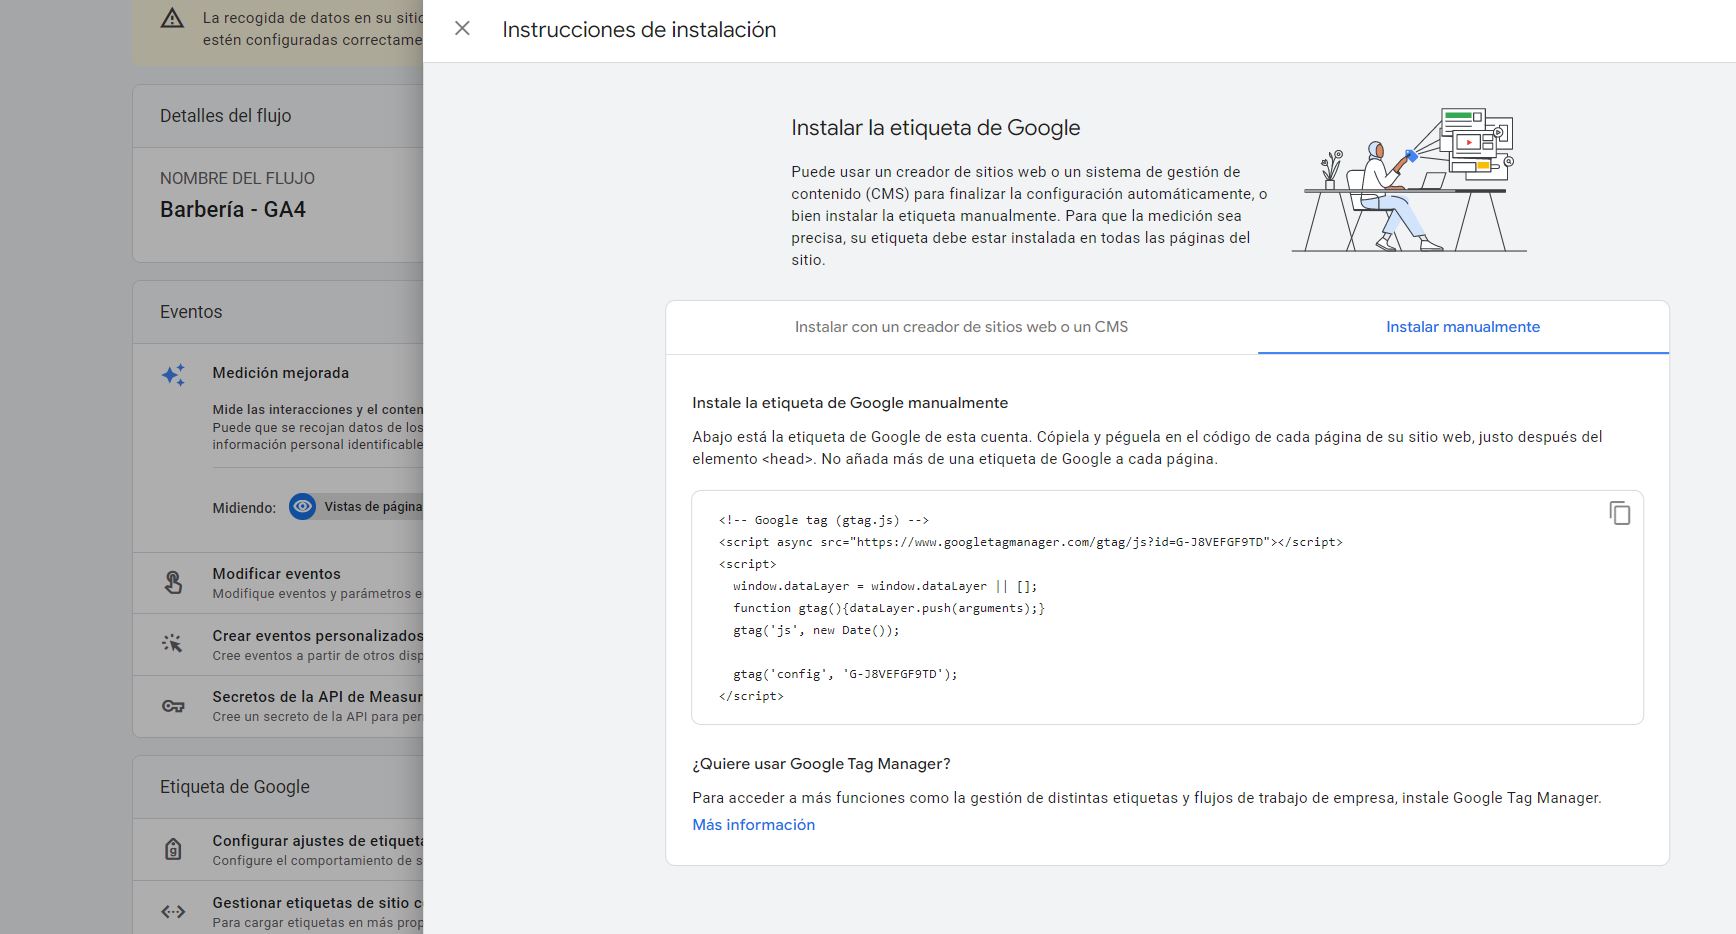Close the Instrucciones de instalación panel

(x=462, y=29)
